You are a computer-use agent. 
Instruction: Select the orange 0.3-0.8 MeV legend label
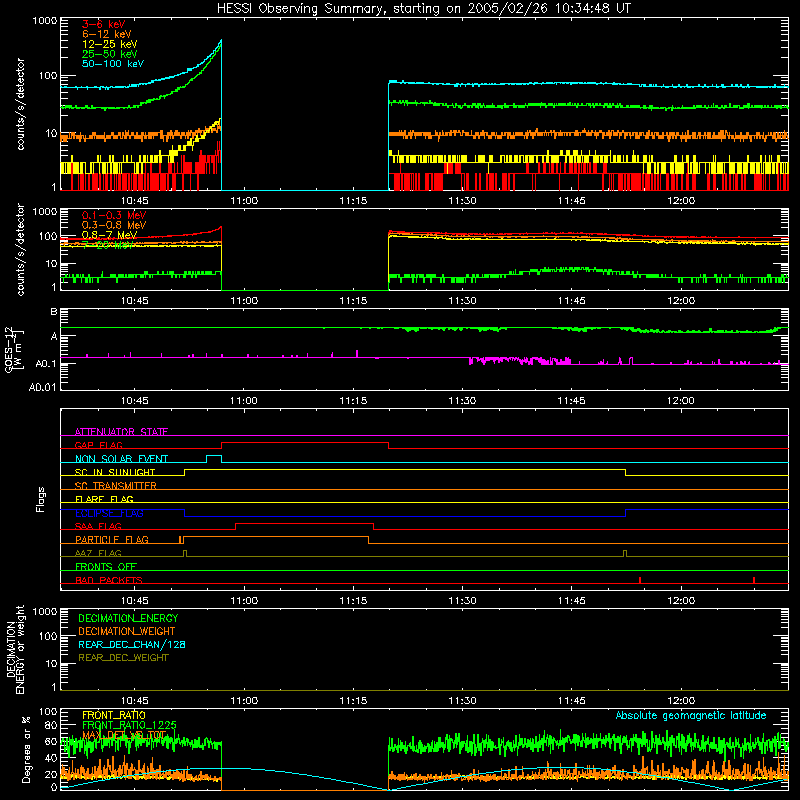(114, 225)
